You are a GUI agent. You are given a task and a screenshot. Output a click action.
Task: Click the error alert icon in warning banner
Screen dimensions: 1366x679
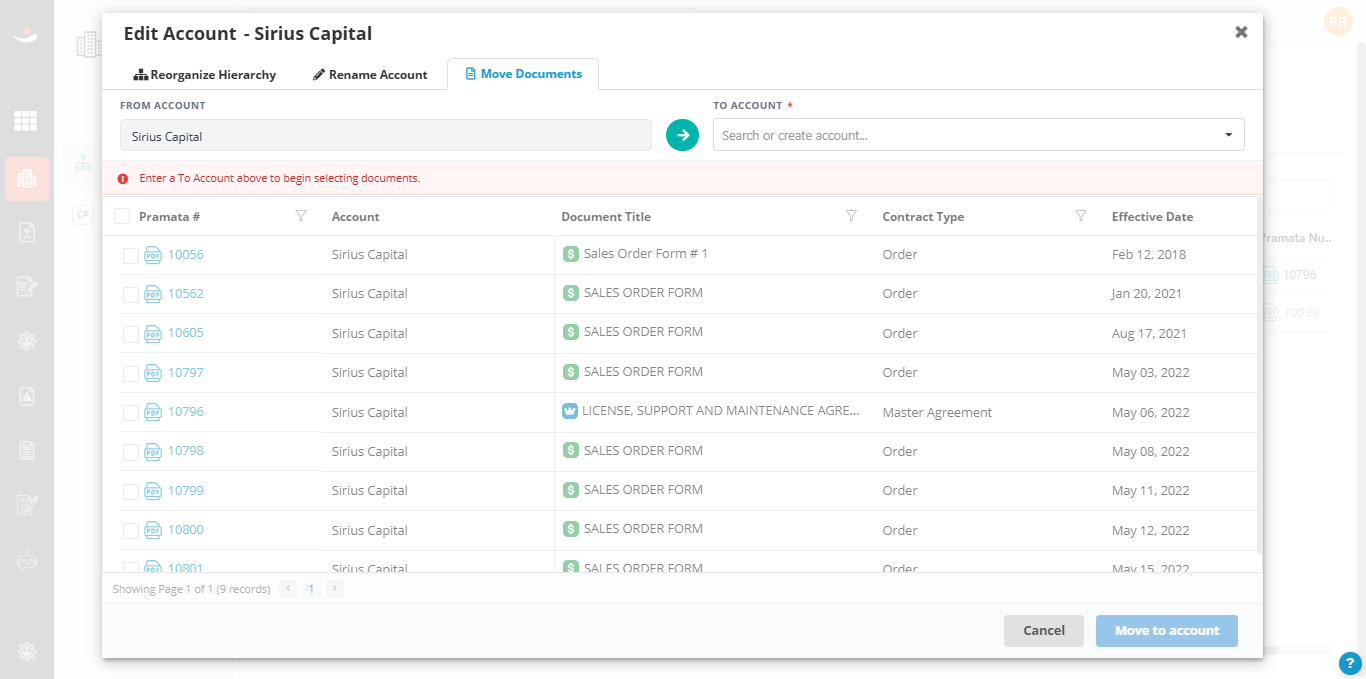tap(123, 179)
